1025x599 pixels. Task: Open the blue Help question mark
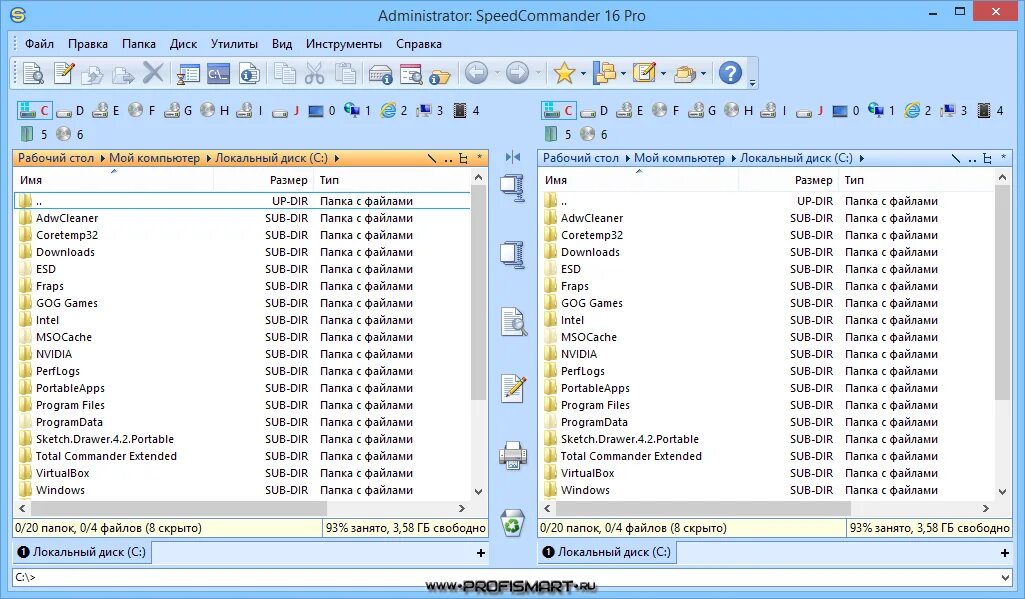pos(730,73)
